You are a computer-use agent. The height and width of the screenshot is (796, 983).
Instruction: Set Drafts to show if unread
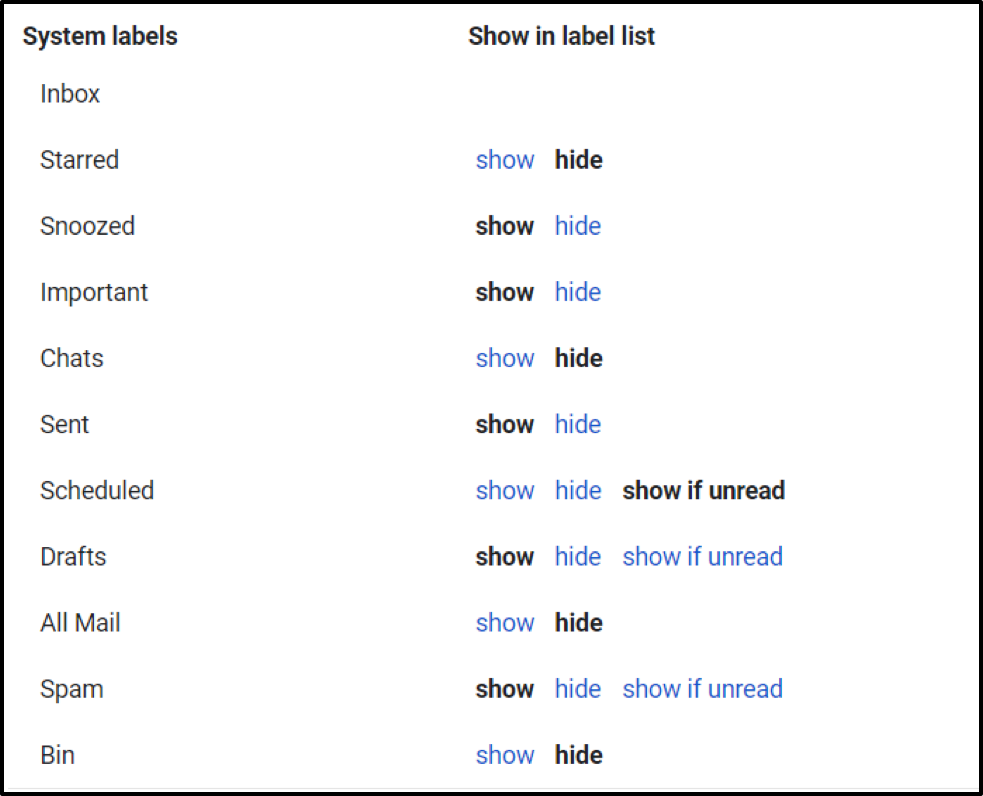tap(702, 556)
